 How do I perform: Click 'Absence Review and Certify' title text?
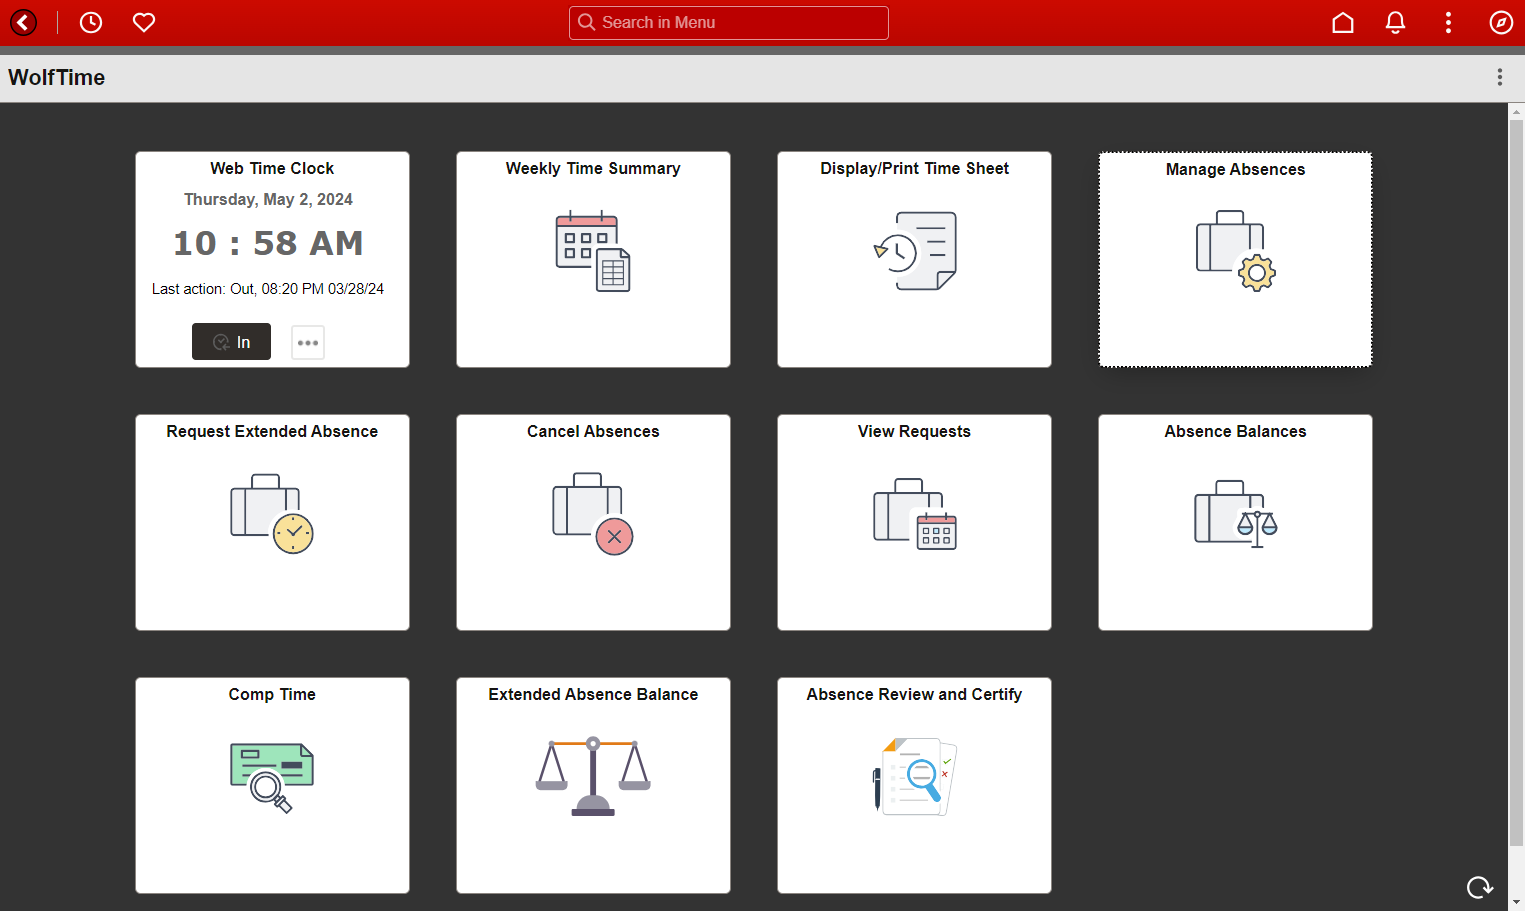(915, 694)
